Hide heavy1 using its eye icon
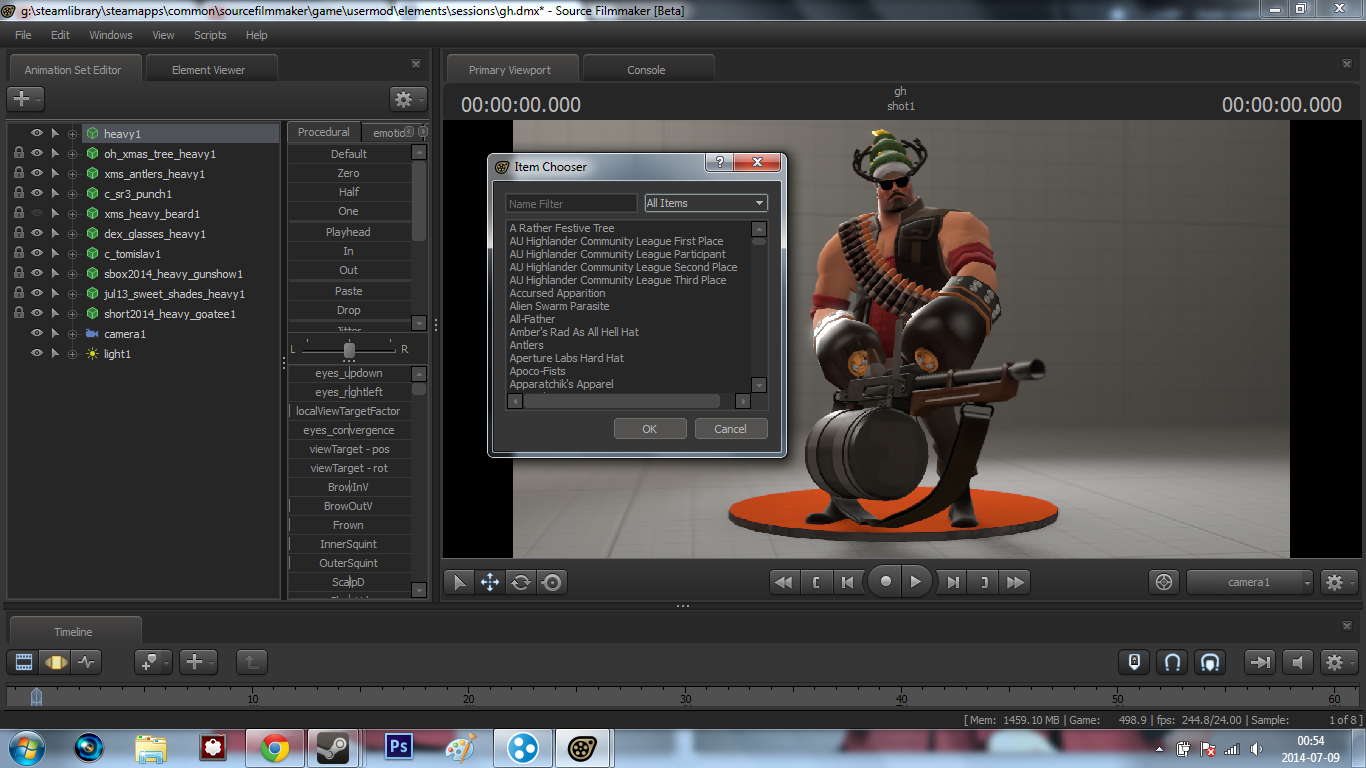 (37, 134)
